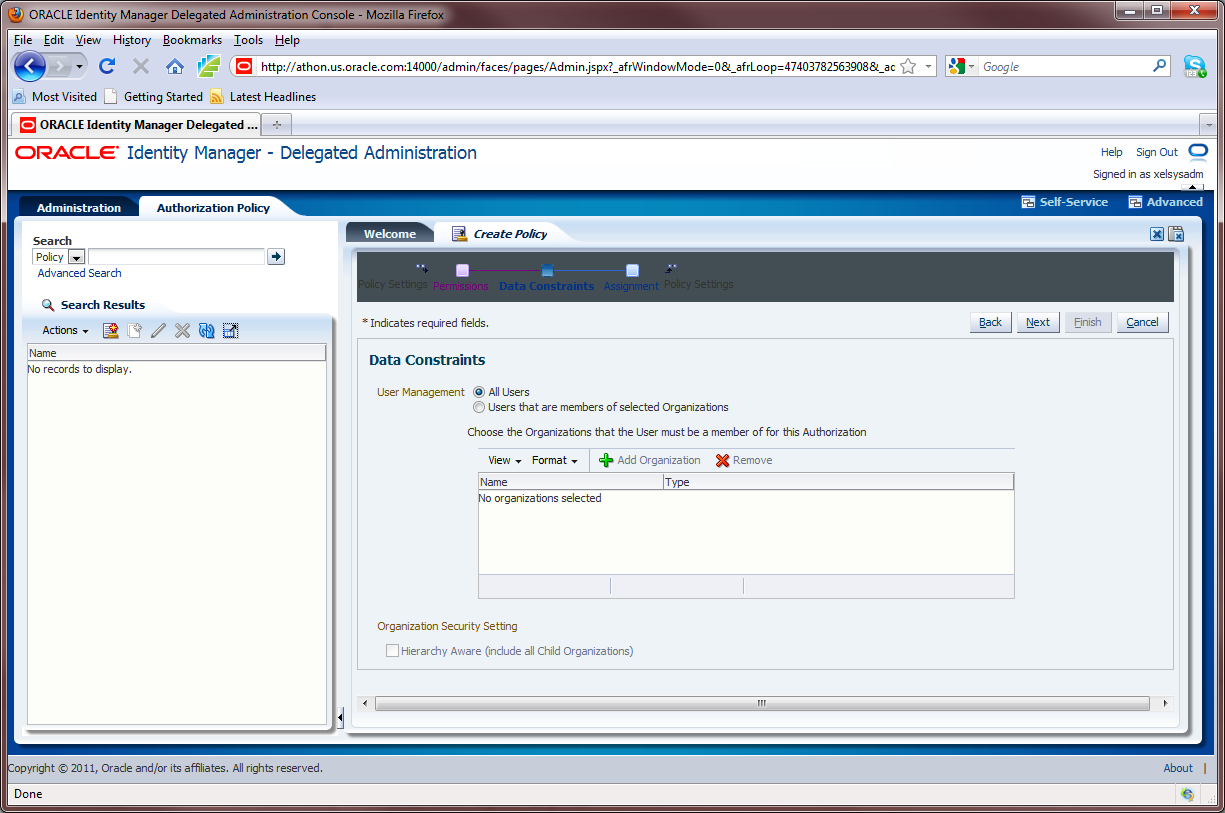Viewport: 1225px width, 813px height.
Task: Switch to the Welcome tab
Action: (390, 234)
